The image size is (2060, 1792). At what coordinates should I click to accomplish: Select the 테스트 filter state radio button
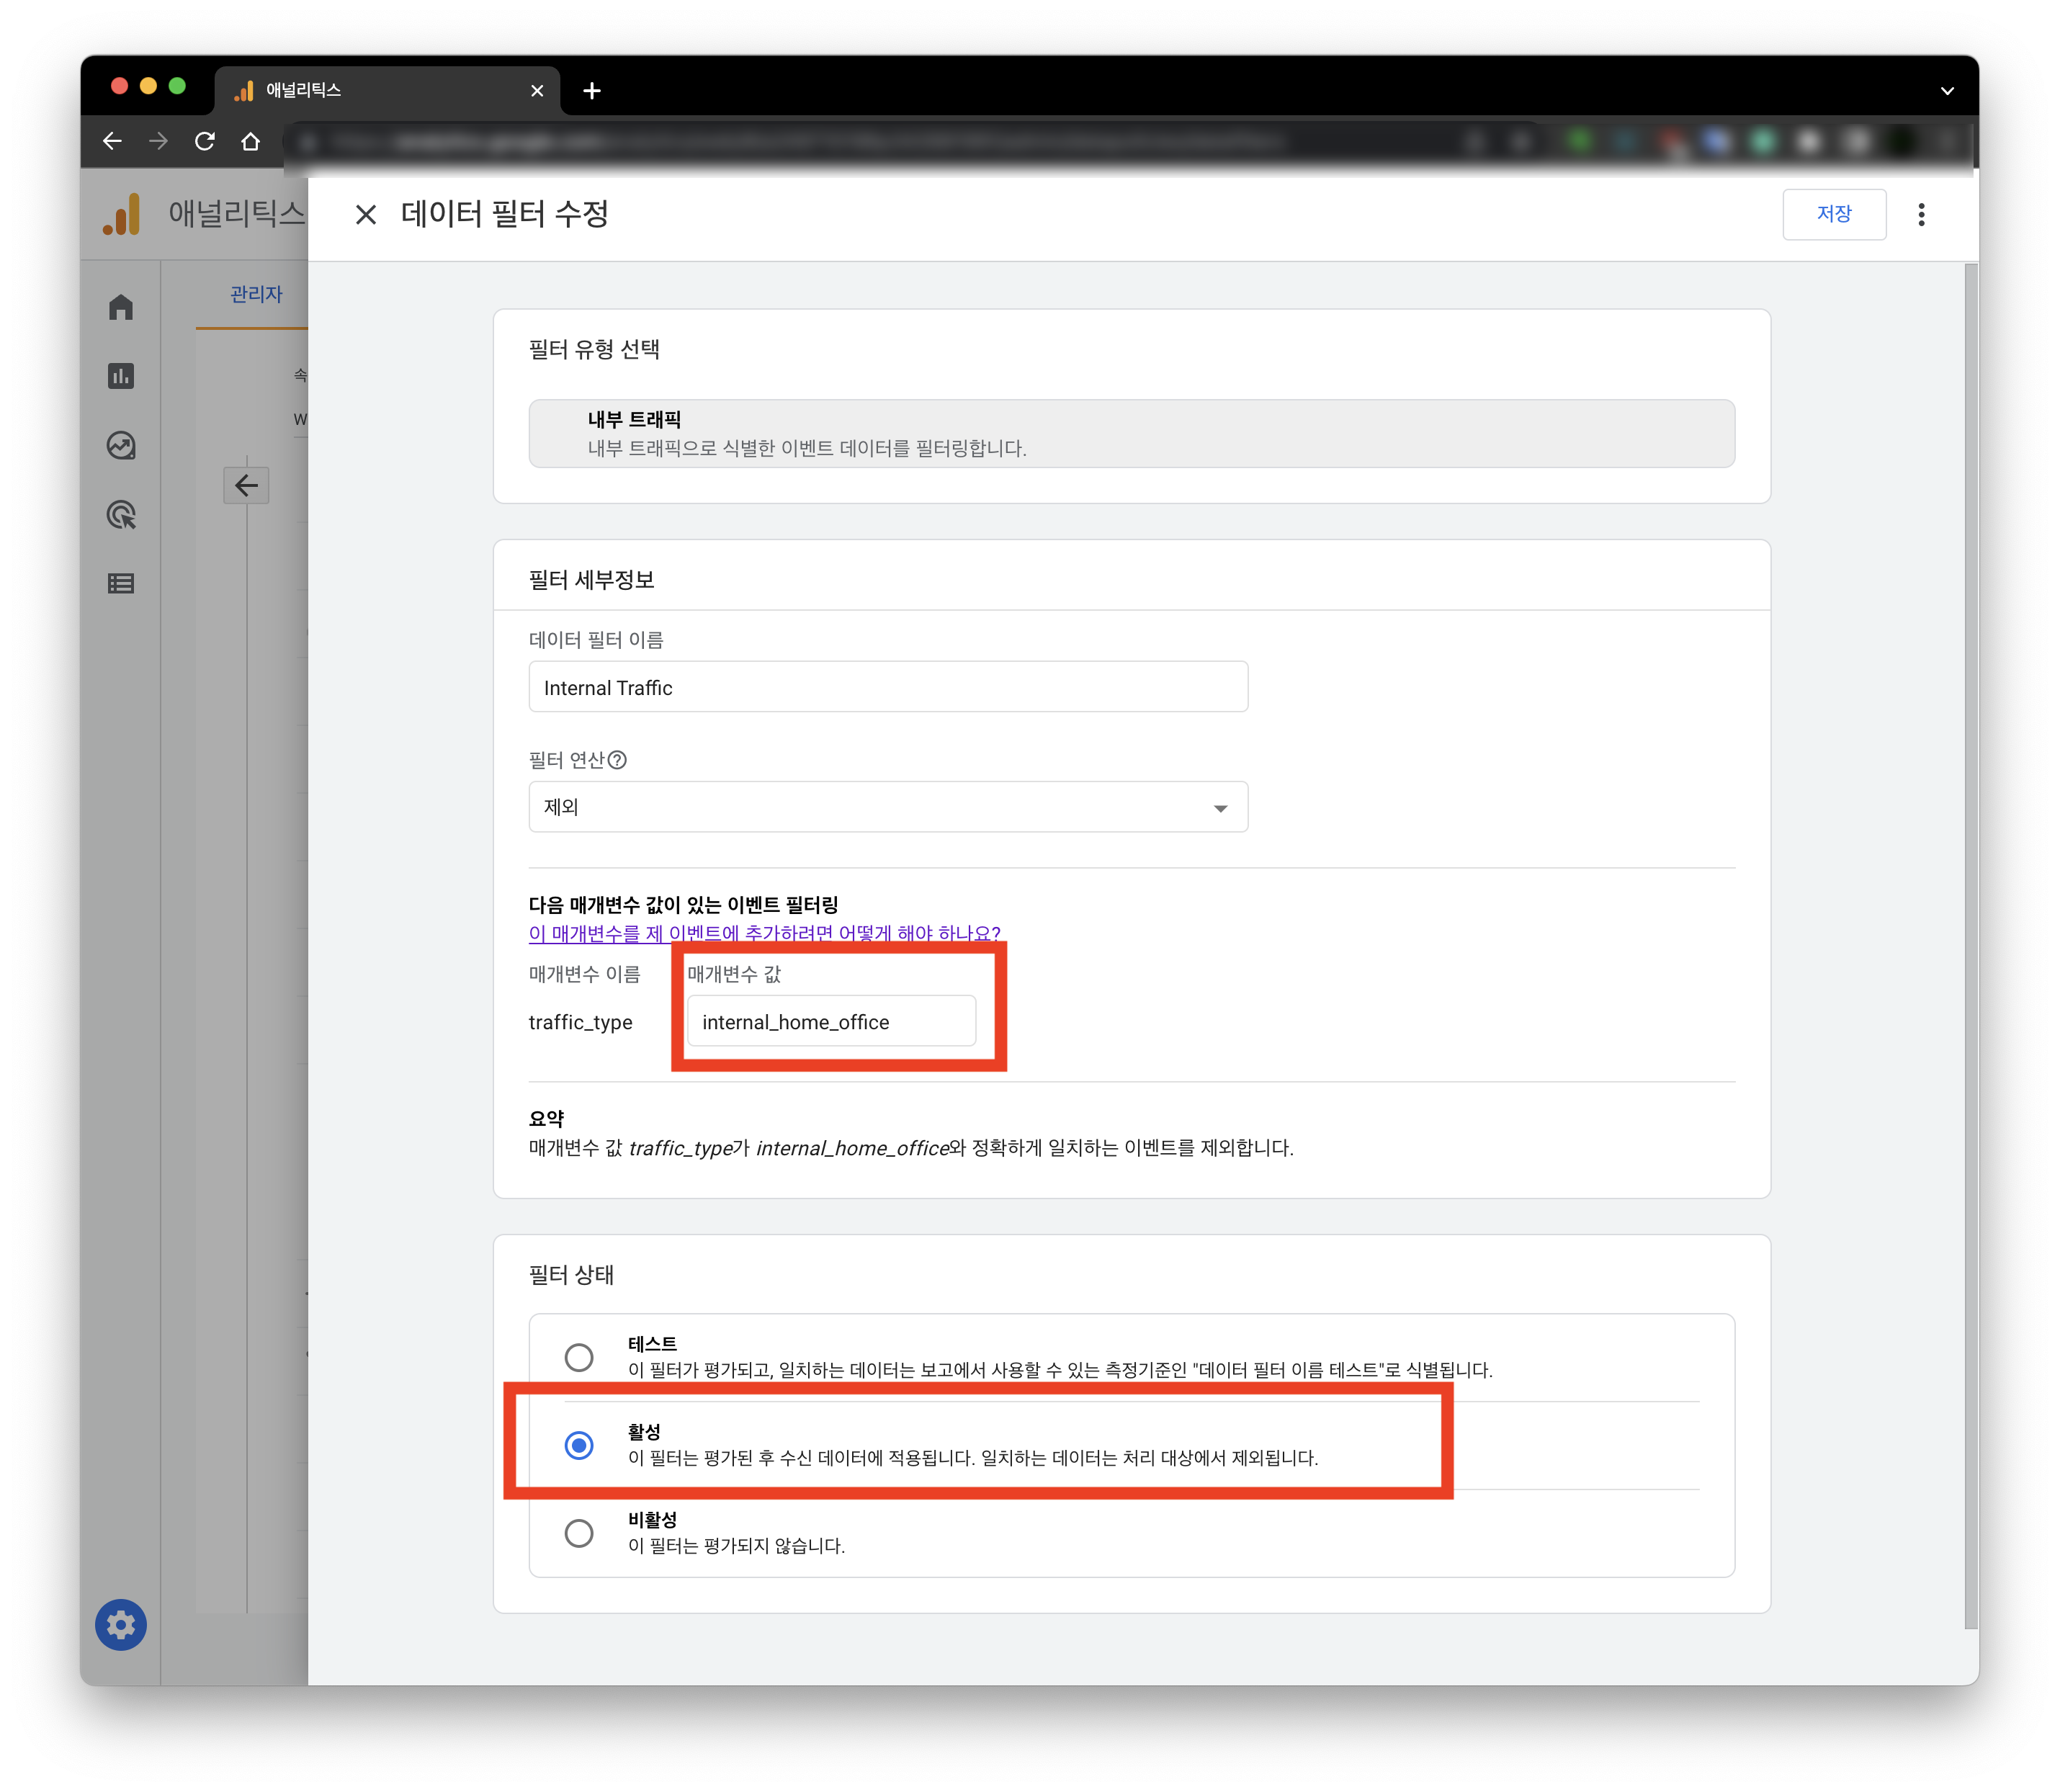pos(579,1357)
